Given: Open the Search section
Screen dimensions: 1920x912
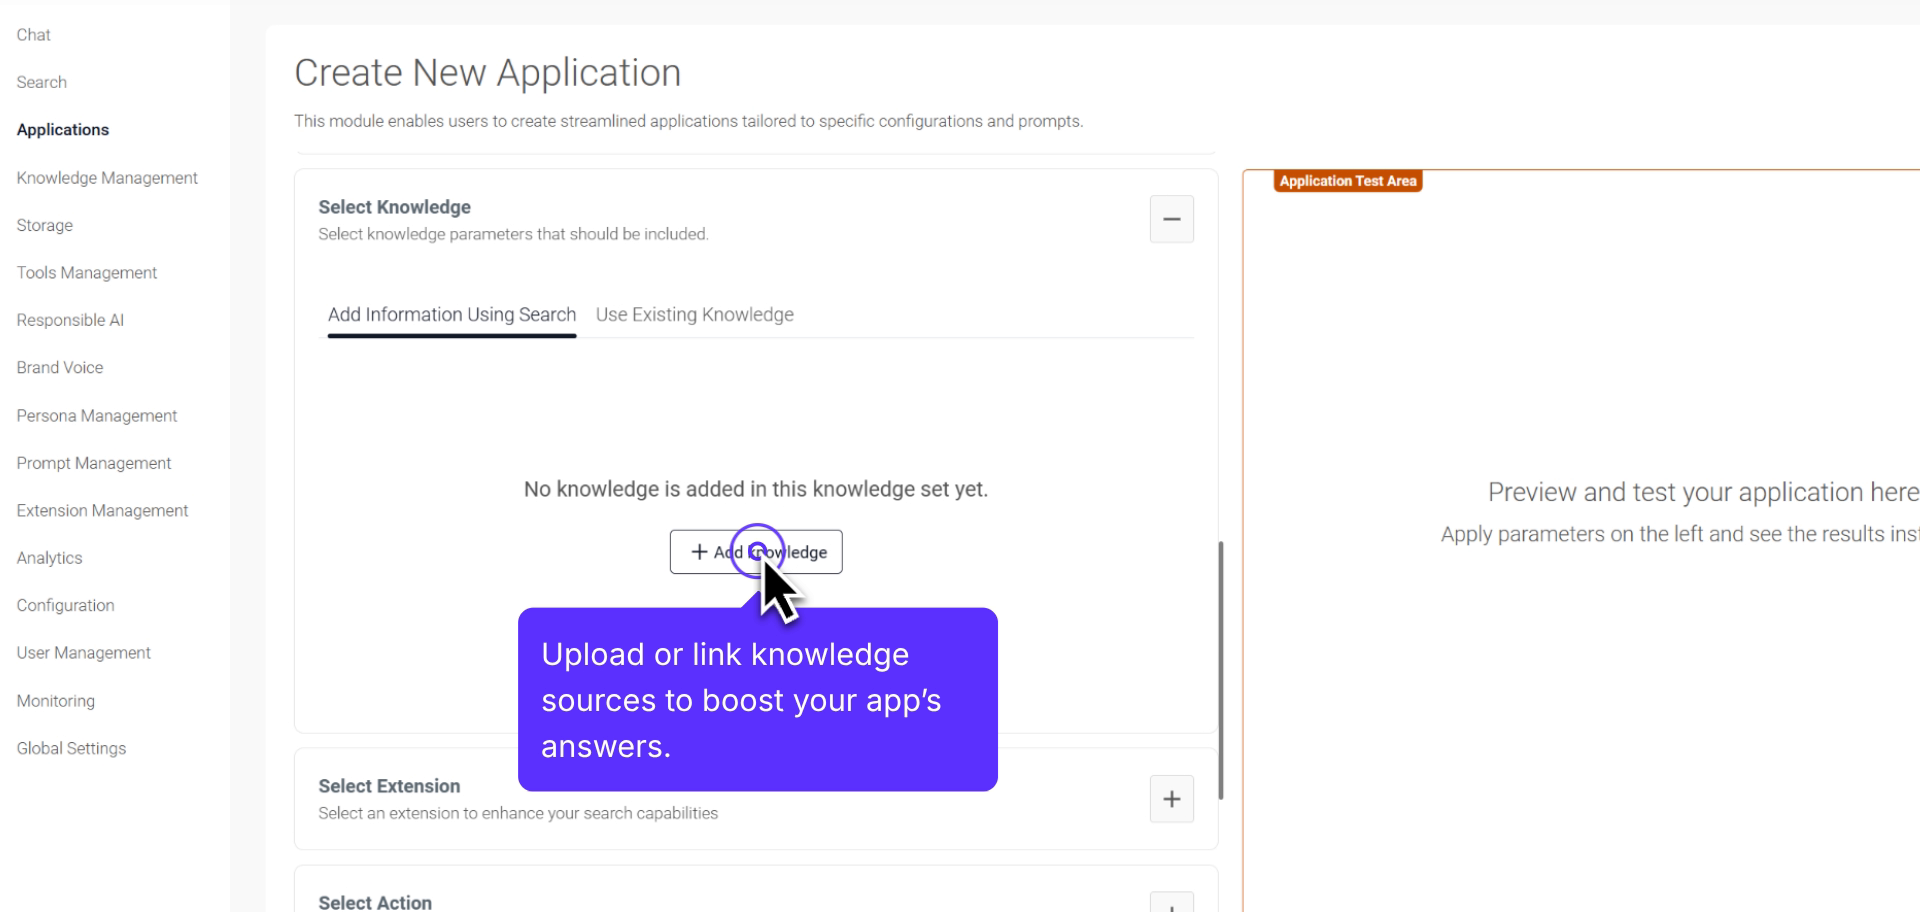Looking at the screenshot, I should [x=41, y=82].
